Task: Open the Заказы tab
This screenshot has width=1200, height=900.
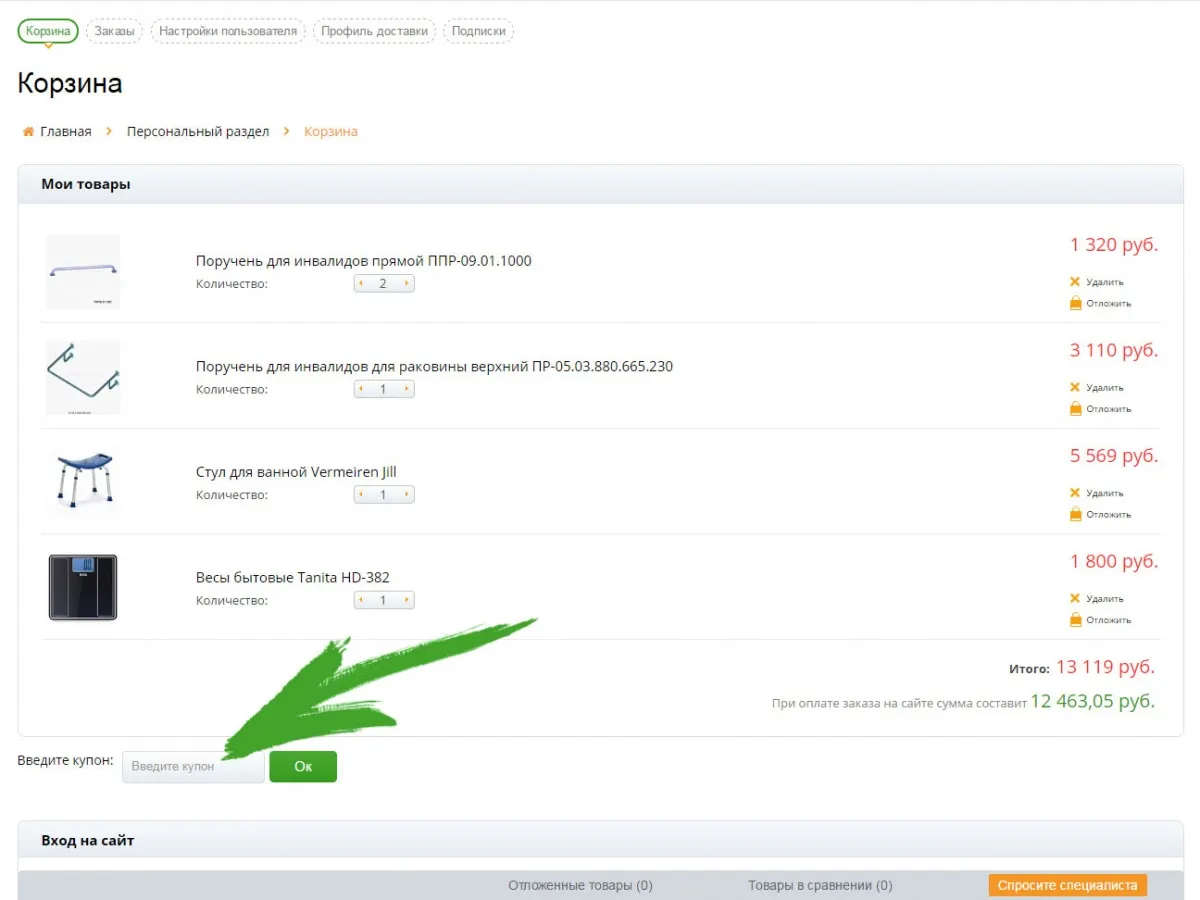Action: coord(115,31)
